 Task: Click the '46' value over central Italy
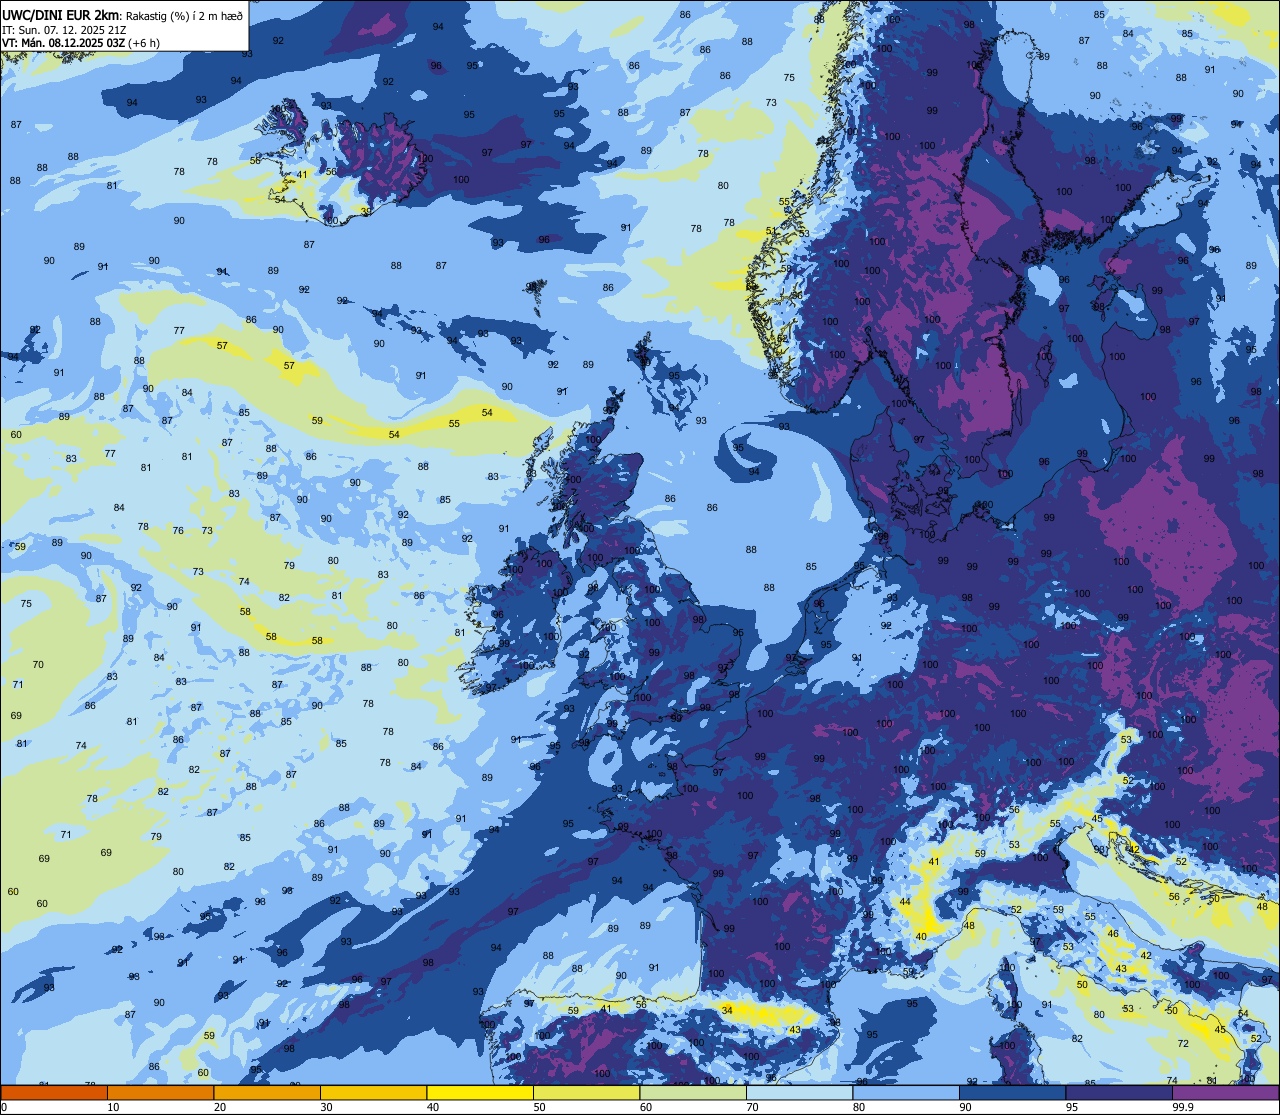(x=1113, y=934)
